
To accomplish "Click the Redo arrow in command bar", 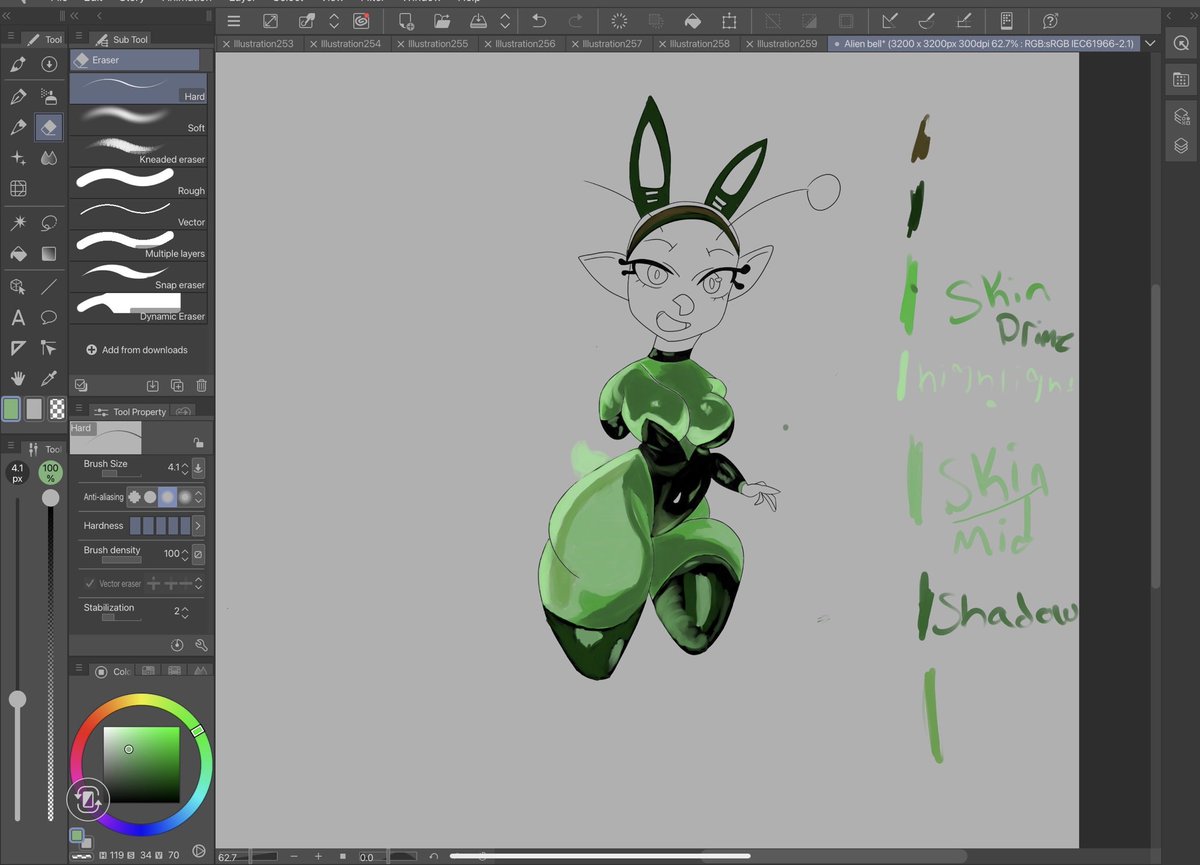I will pyautogui.click(x=575, y=21).
